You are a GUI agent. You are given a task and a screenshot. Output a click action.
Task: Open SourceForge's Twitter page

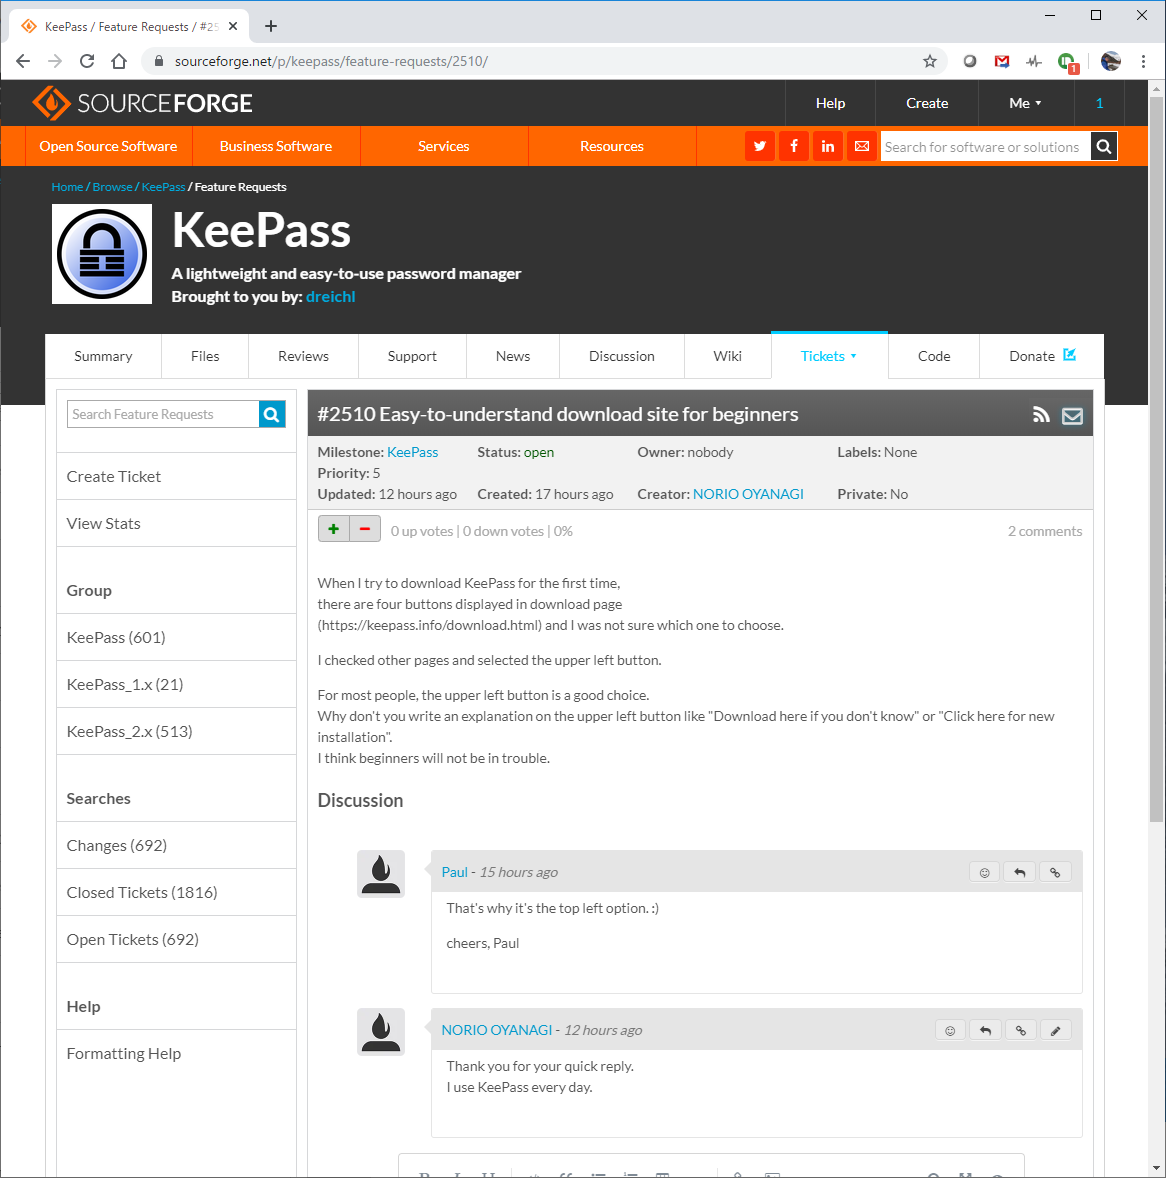(x=759, y=146)
